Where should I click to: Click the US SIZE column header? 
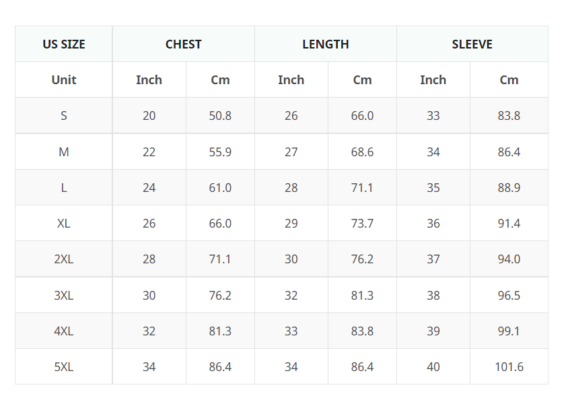[64, 44]
